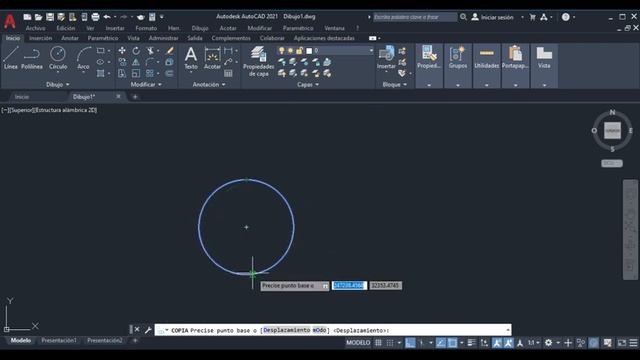The width and height of the screenshot is (640, 360).
Task: Click the Acotar dimension tool
Action: [212, 58]
